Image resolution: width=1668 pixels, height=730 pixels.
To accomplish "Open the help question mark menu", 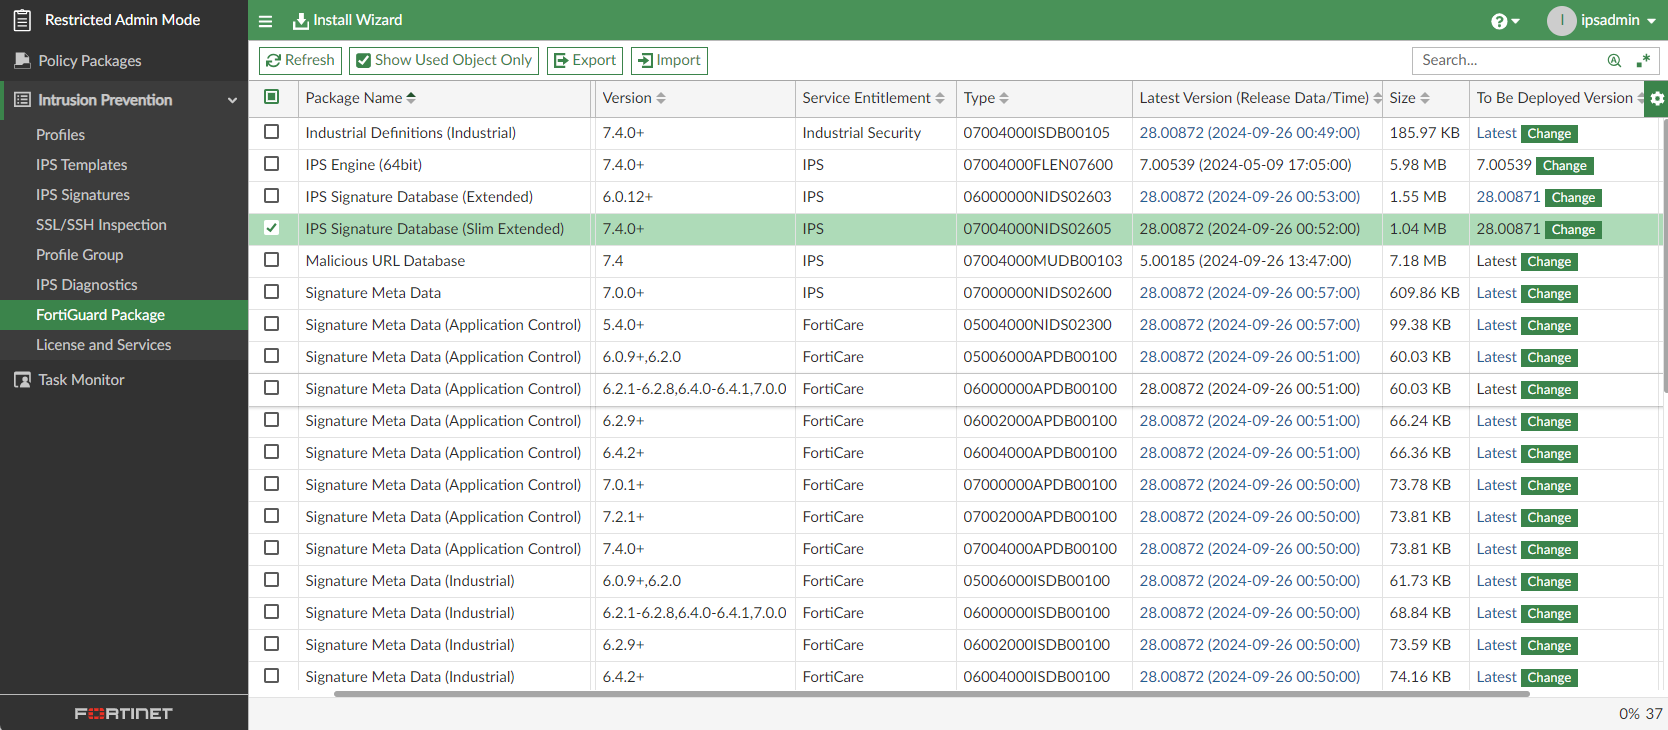I will [1504, 21].
